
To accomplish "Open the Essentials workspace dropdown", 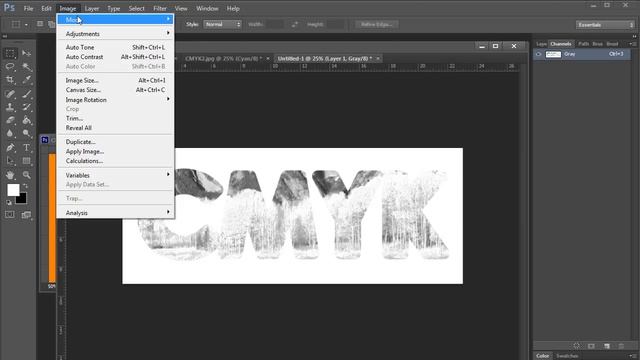I will [605, 25].
